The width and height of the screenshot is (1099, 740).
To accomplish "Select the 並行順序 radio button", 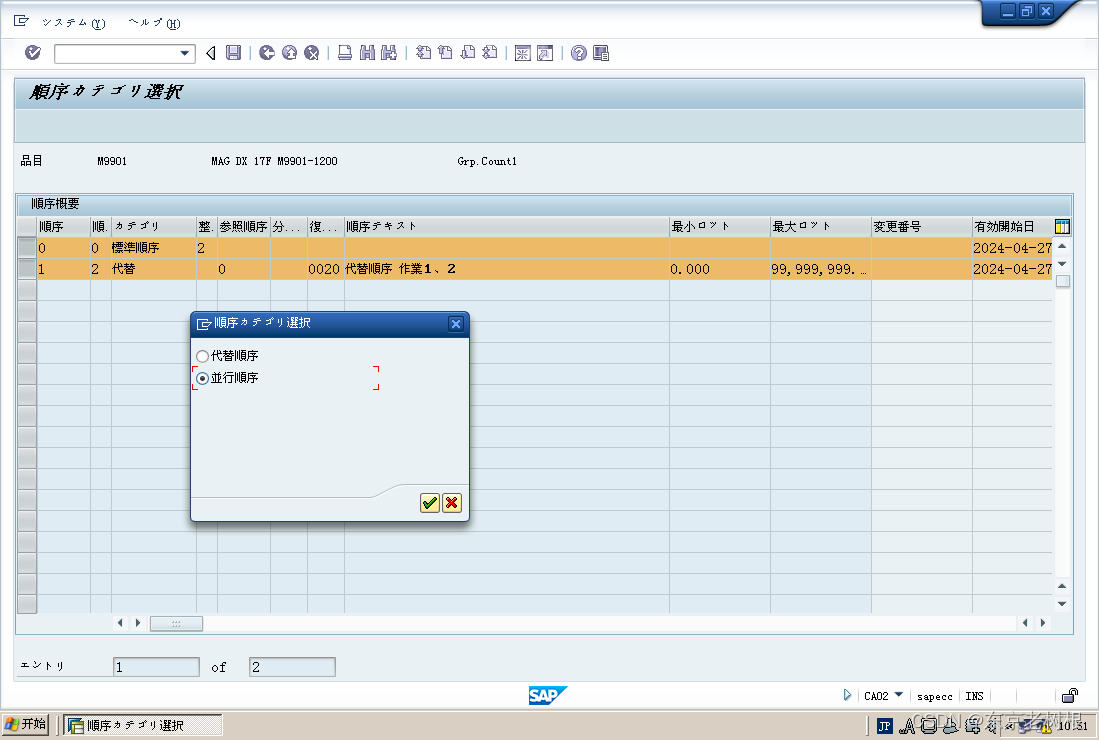I will point(203,378).
